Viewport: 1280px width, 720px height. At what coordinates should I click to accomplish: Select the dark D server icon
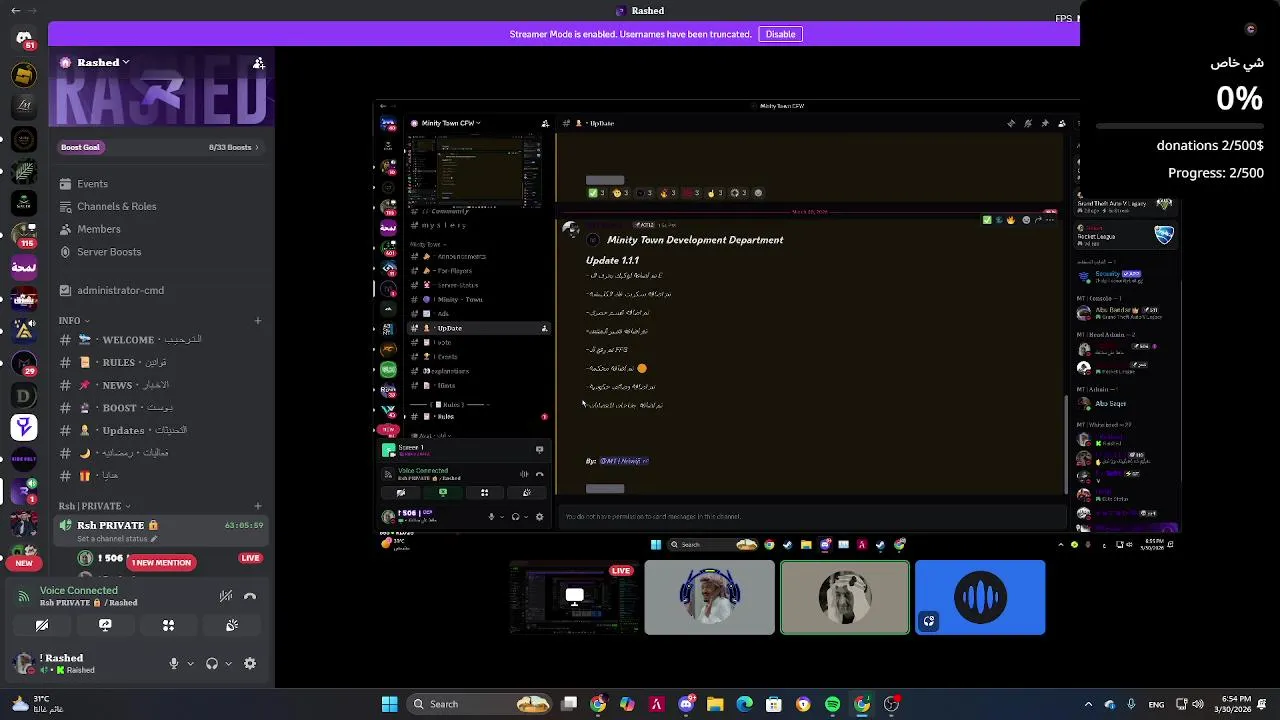(x=24, y=396)
